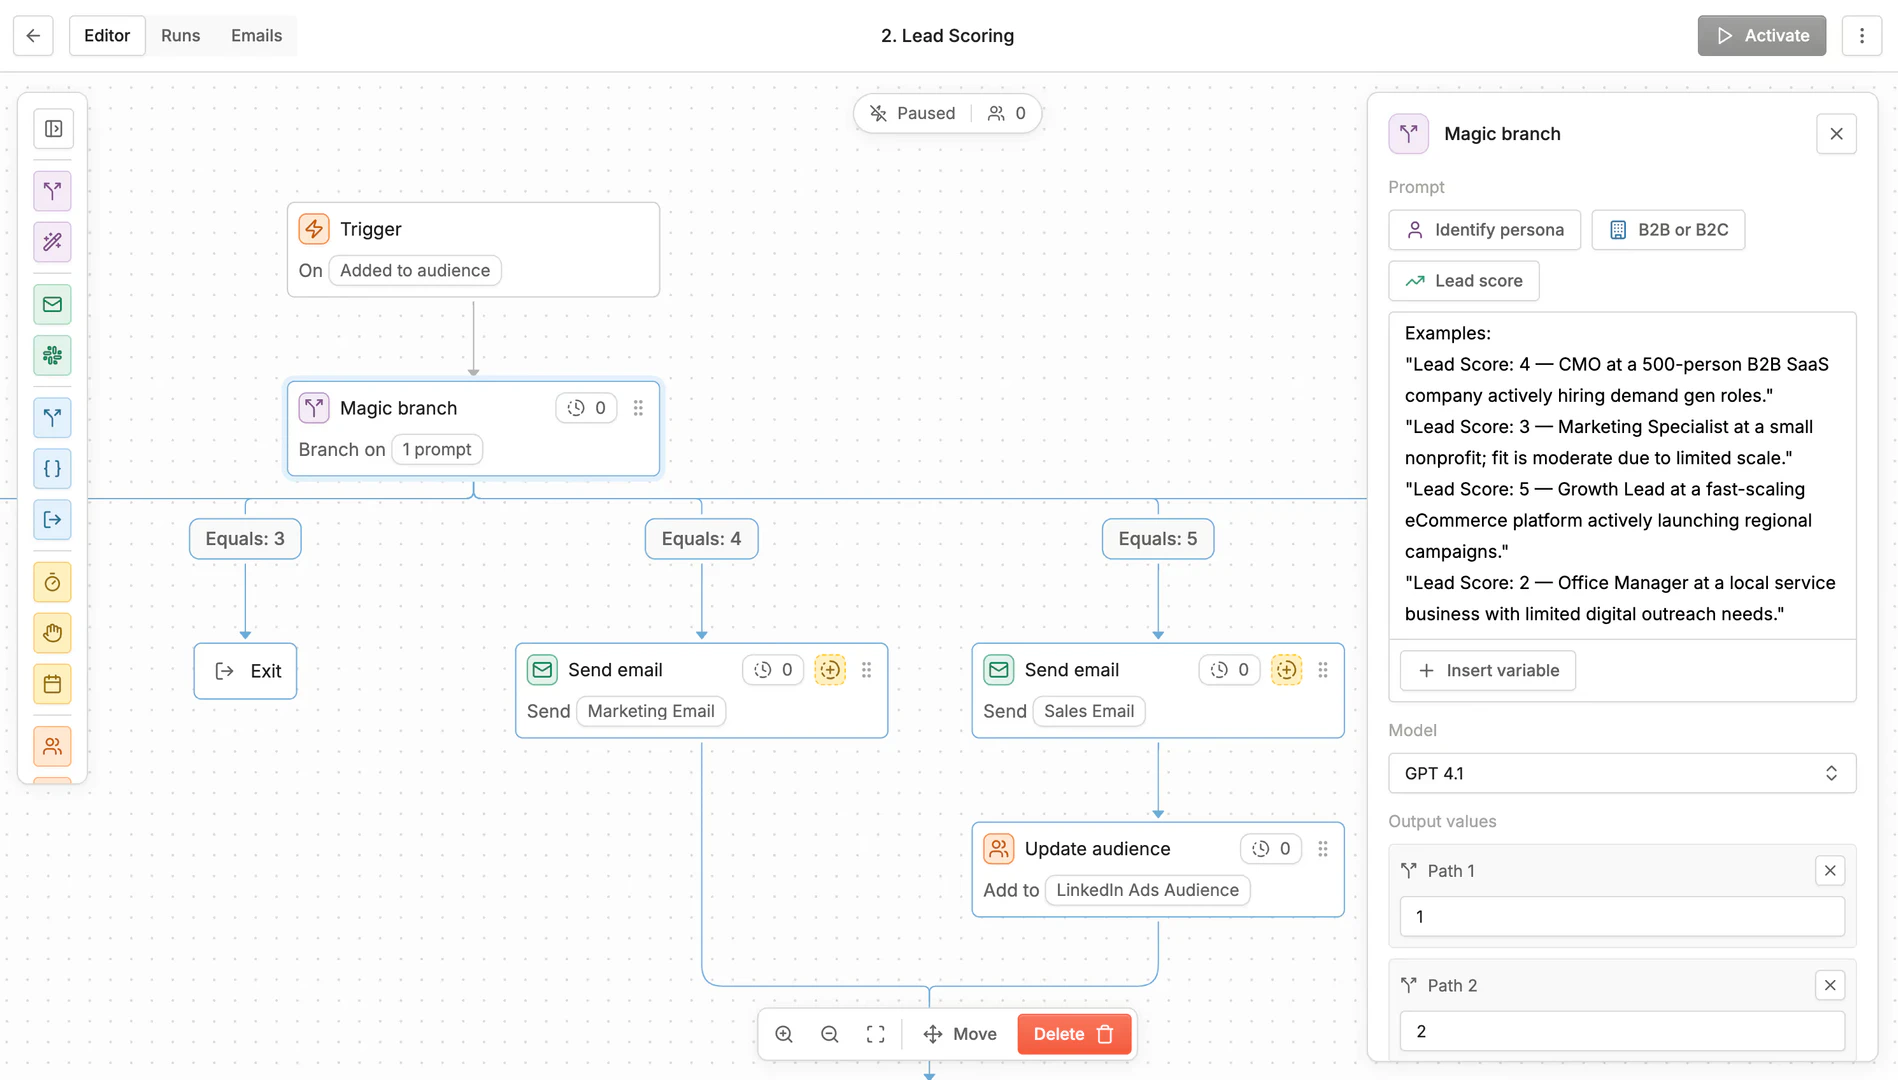1898x1080 pixels.
Task: Select the audience node tool
Action: [52, 746]
